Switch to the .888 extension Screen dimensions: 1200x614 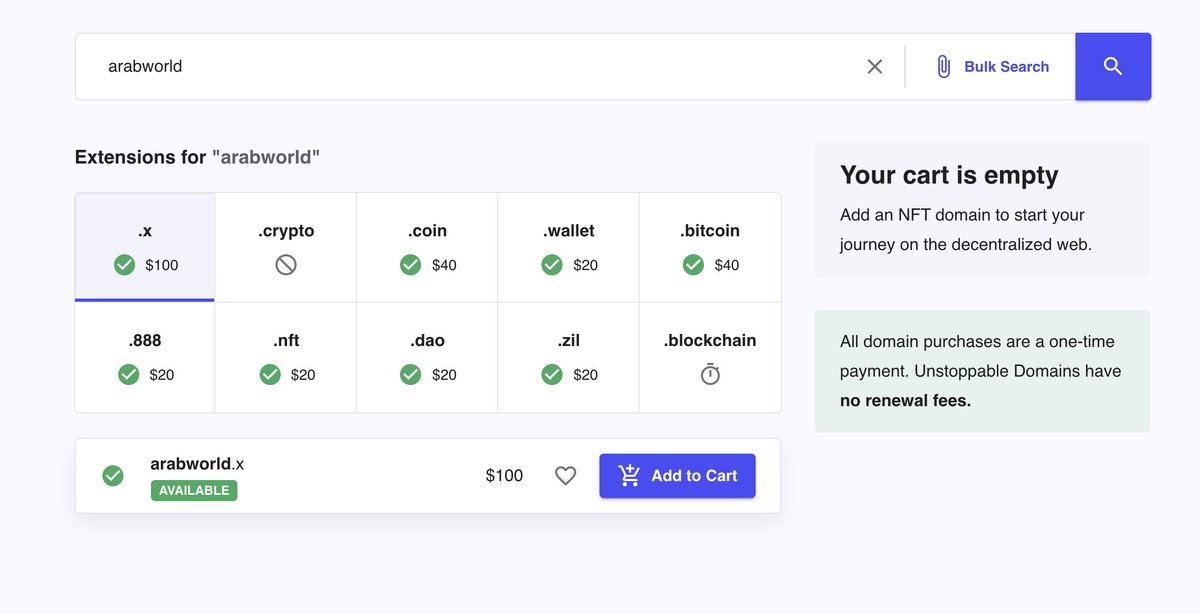[145, 357]
